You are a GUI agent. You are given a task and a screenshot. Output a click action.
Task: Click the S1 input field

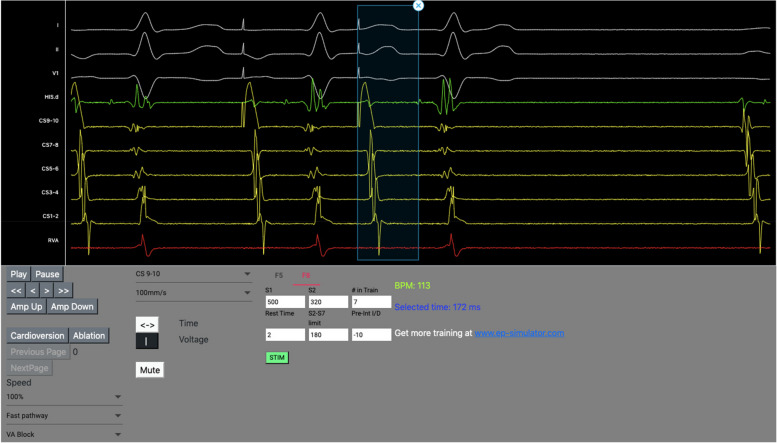[285, 302]
